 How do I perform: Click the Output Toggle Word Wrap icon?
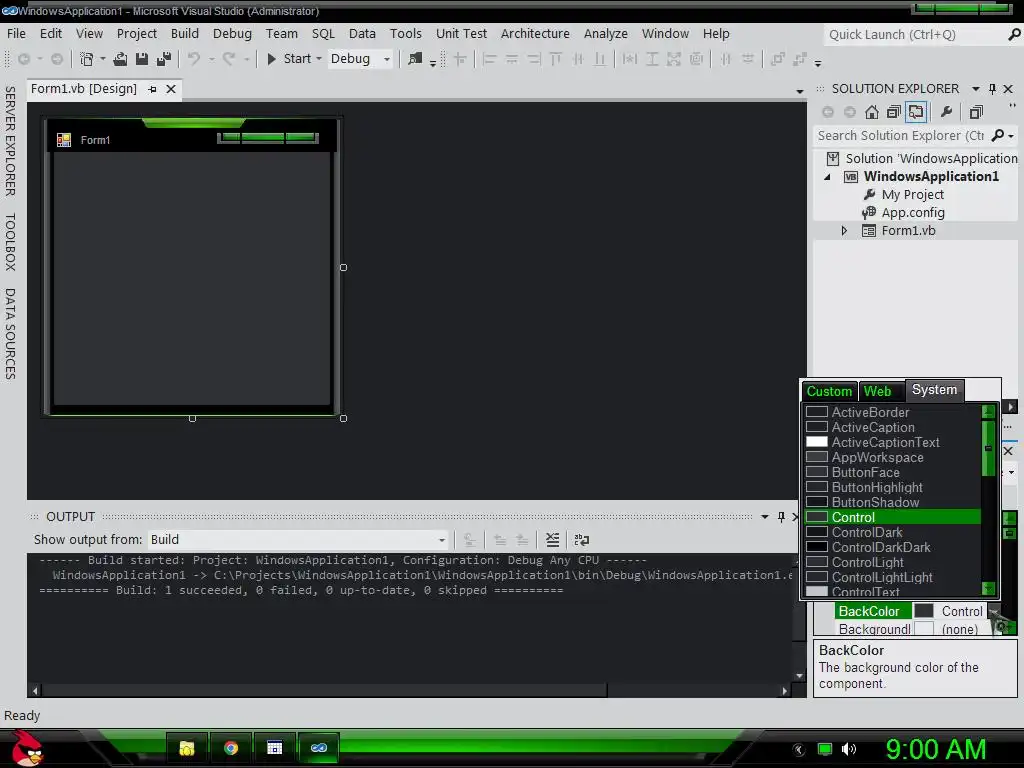click(x=581, y=540)
